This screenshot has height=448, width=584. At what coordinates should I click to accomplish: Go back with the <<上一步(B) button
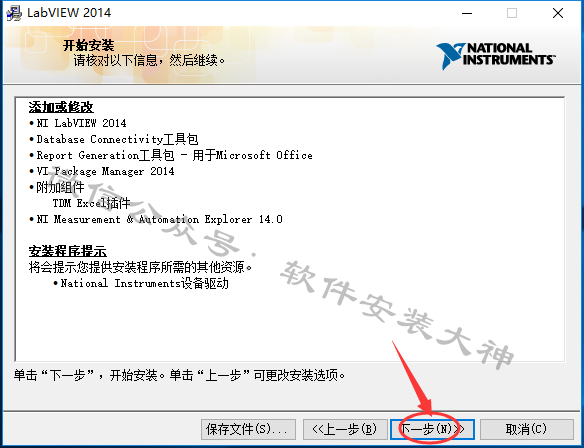pos(344,429)
